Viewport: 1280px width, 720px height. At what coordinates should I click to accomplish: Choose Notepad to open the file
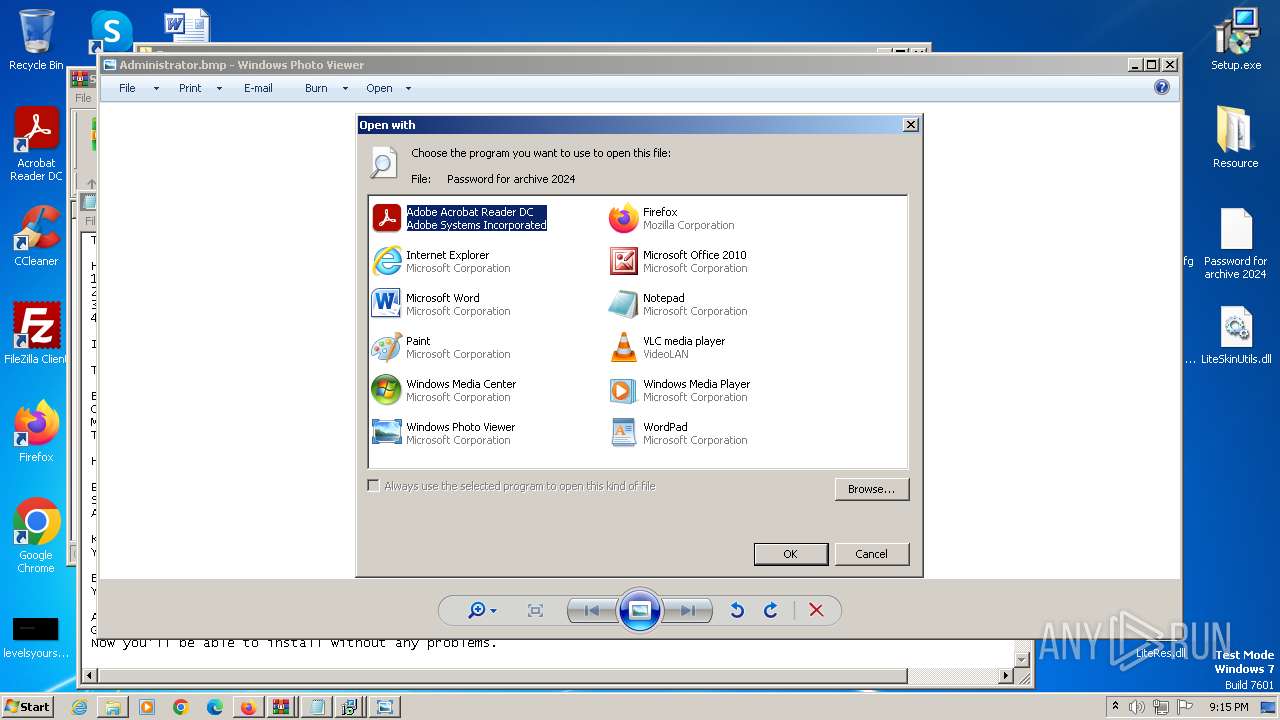pyautogui.click(x=678, y=304)
